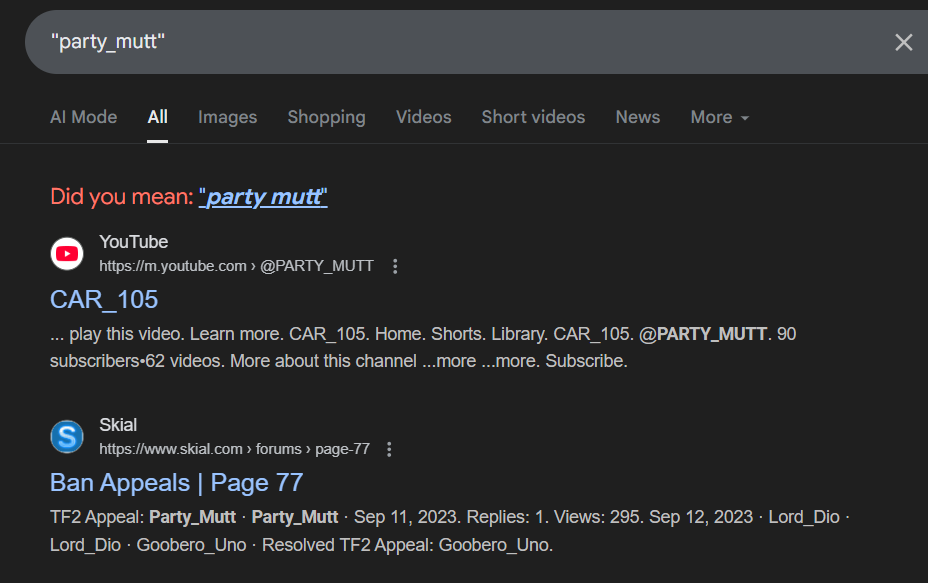Expand the More search filters dropdown
The width and height of the screenshot is (928, 583).
[x=720, y=117]
